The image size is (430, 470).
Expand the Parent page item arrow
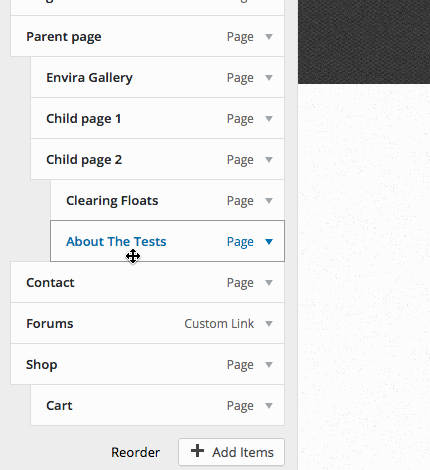pyautogui.click(x=269, y=36)
